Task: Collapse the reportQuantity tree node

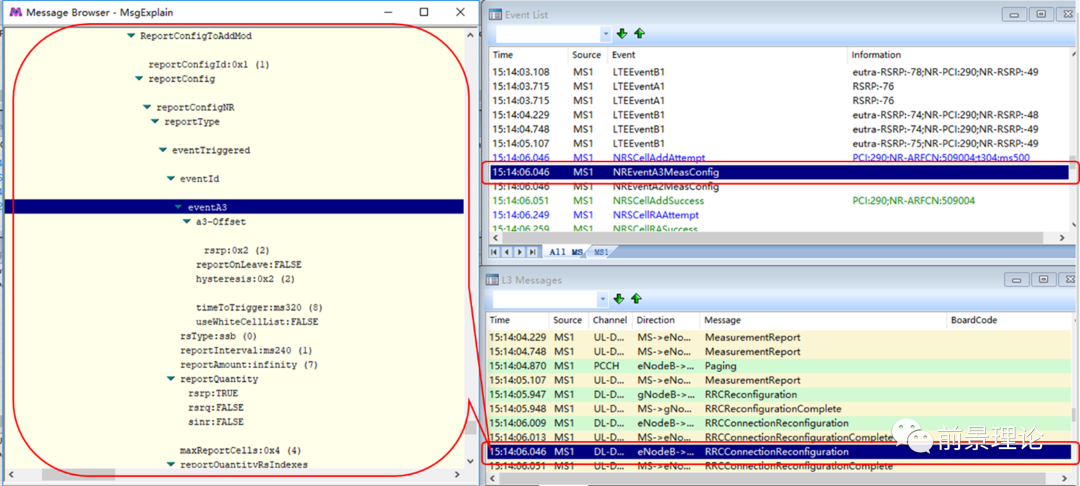Action: [x=171, y=379]
